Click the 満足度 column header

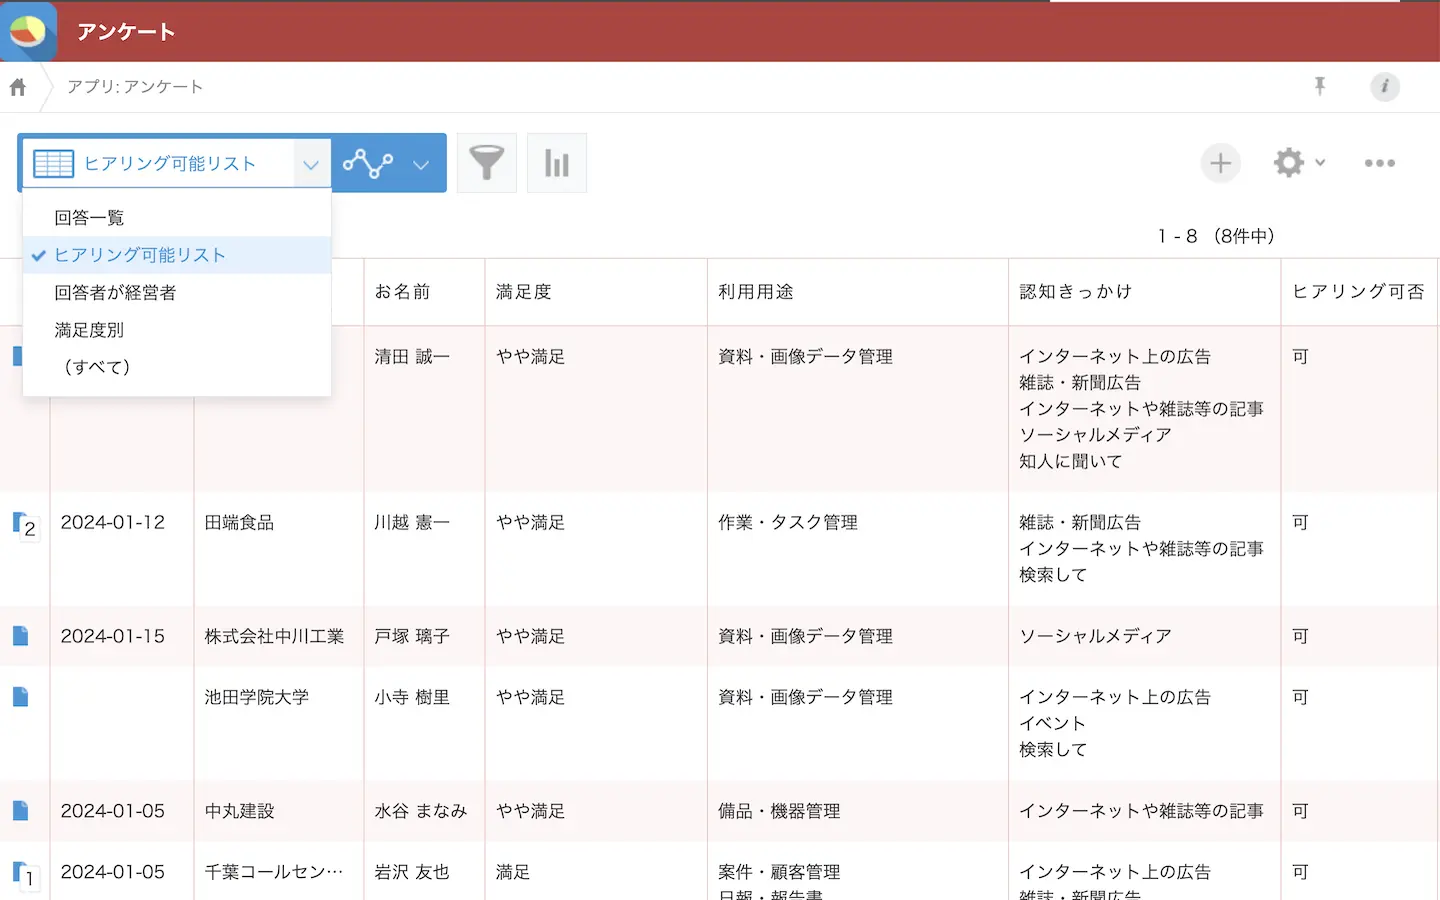524,292
